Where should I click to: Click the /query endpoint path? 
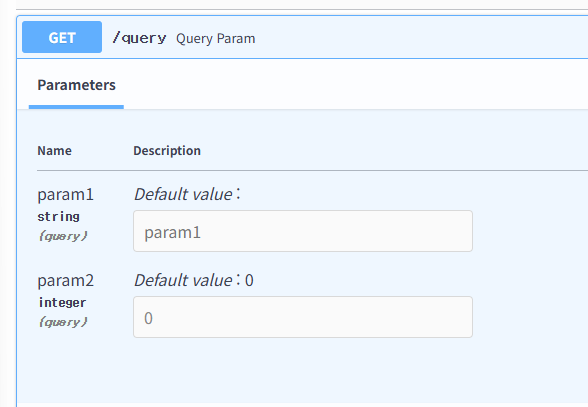(139, 38)
